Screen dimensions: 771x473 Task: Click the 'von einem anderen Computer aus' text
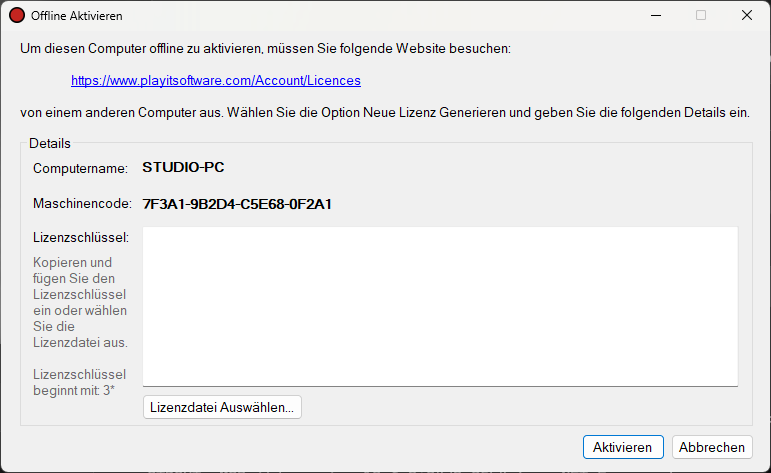click(385, 113)
